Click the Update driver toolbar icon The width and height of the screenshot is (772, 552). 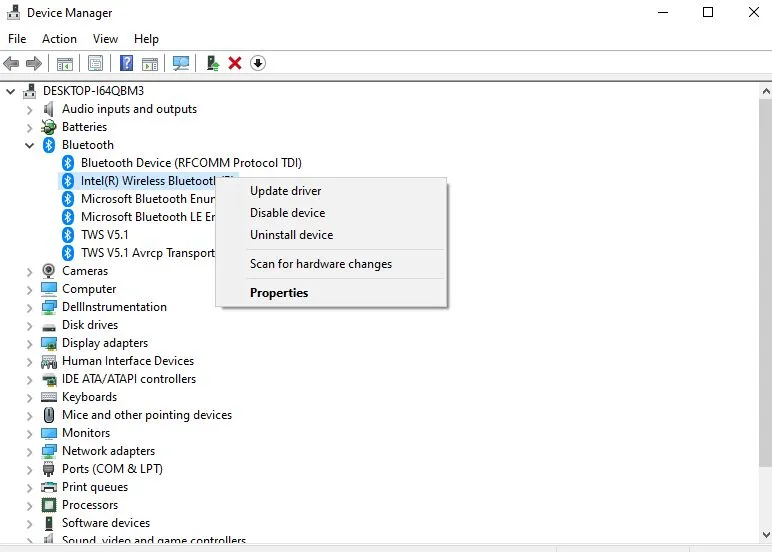pyautogui.click(x=213, y=63)
